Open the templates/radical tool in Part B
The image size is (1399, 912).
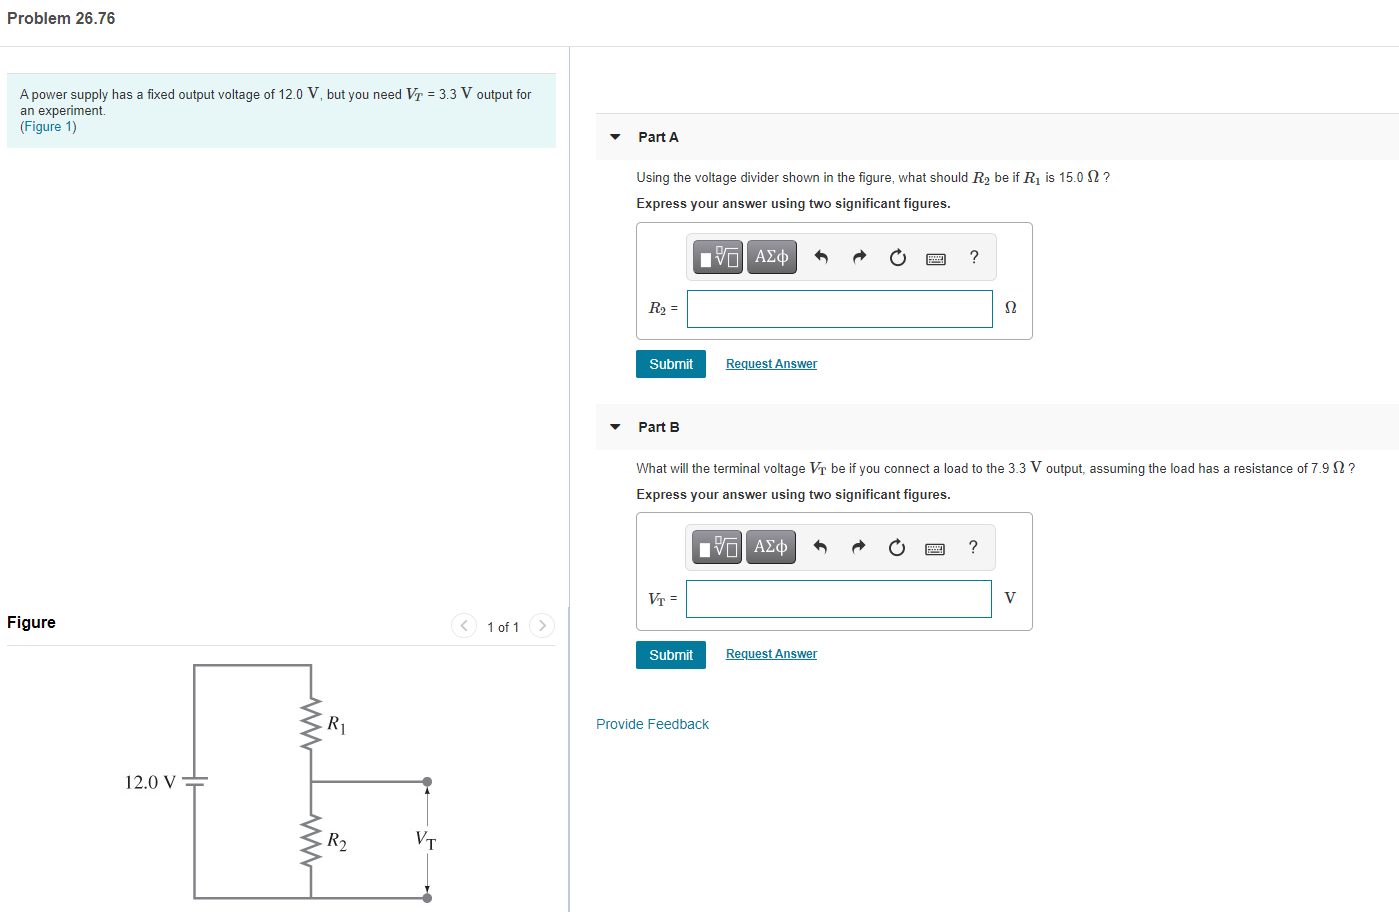(x=717, y=548)
